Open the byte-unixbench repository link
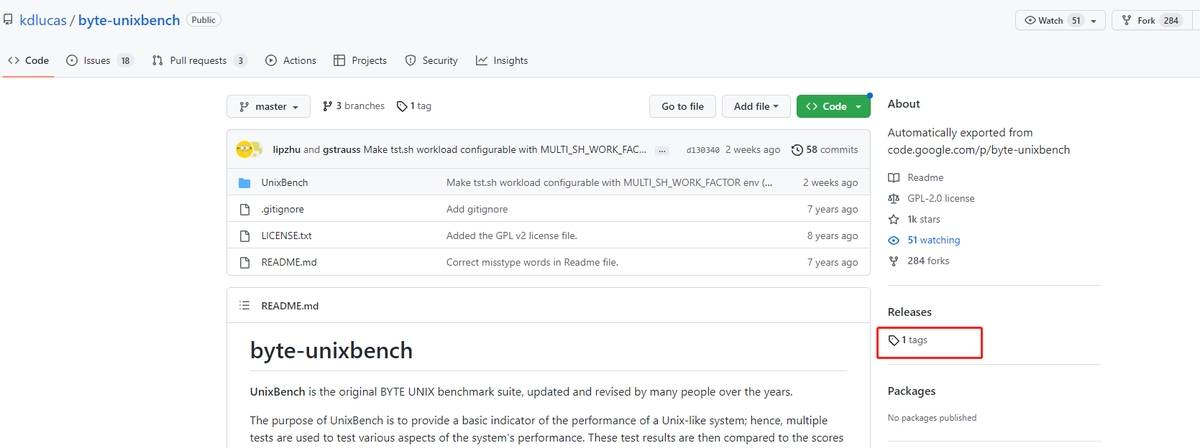Image resolution: width=1200 pixels, height=448 pixels. click(x=127, y=20)
